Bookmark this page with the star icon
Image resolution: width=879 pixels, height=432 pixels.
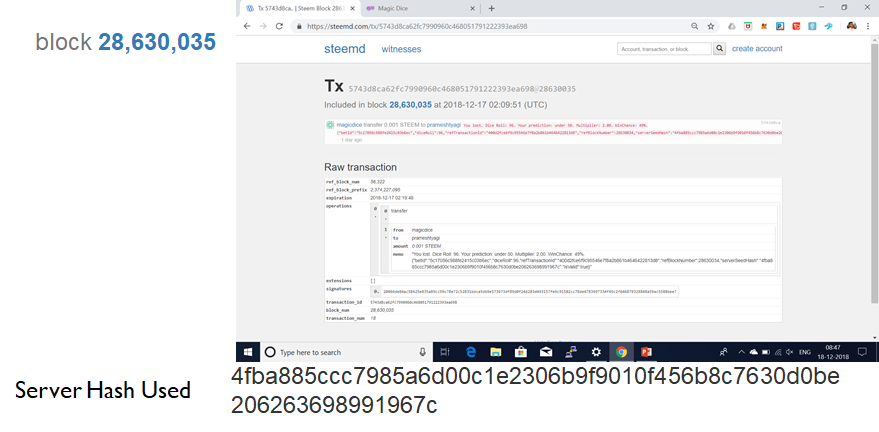click(x=711, y=26)
